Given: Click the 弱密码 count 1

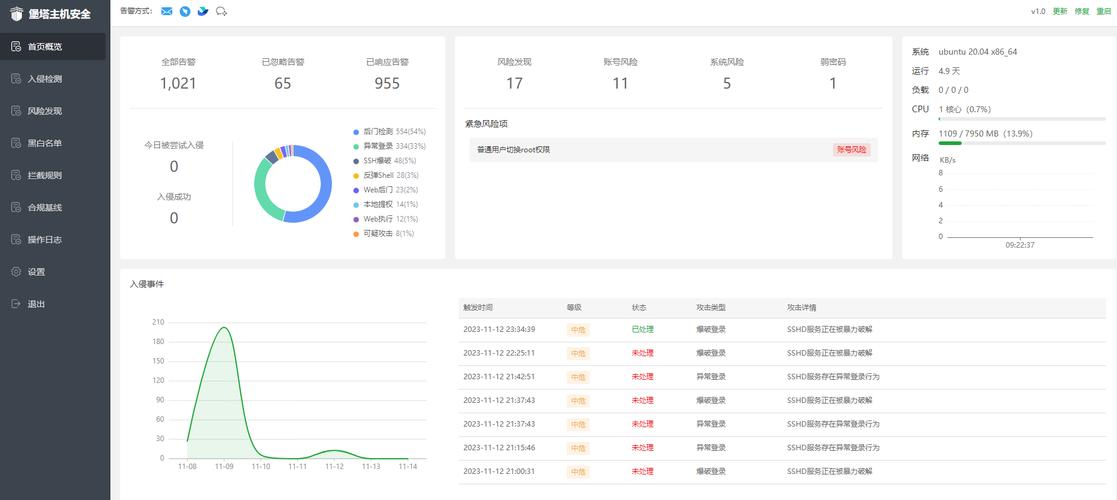Looking at the screenshot, I should coord(833,83).
